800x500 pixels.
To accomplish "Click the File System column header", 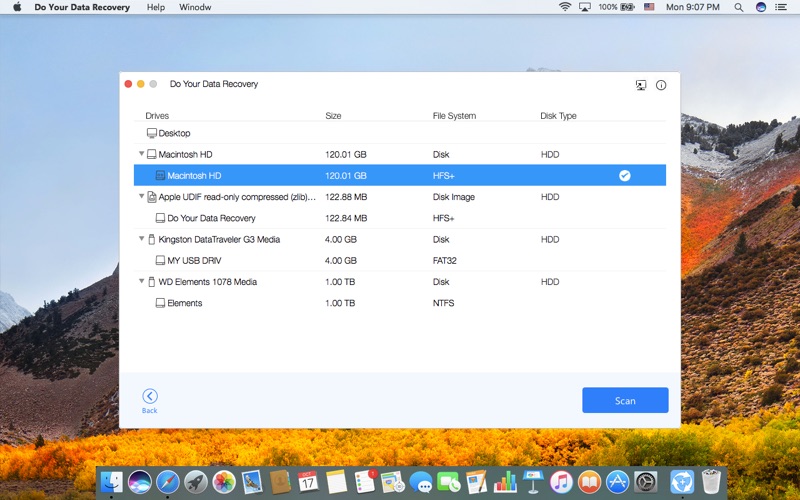I will point(454,116).
